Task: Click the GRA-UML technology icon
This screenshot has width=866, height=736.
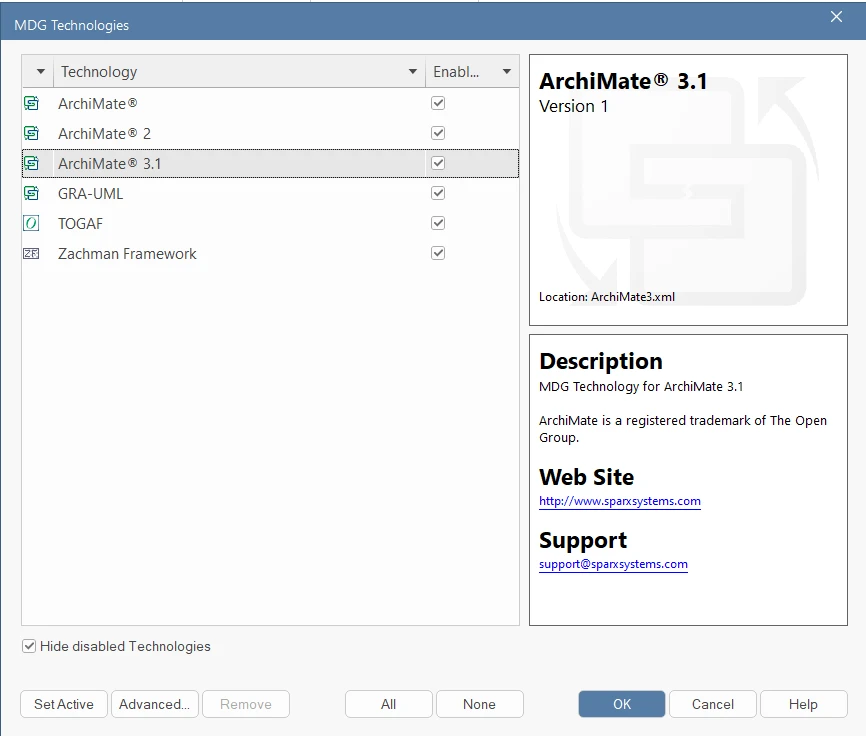Action: [x=31, y=193]
